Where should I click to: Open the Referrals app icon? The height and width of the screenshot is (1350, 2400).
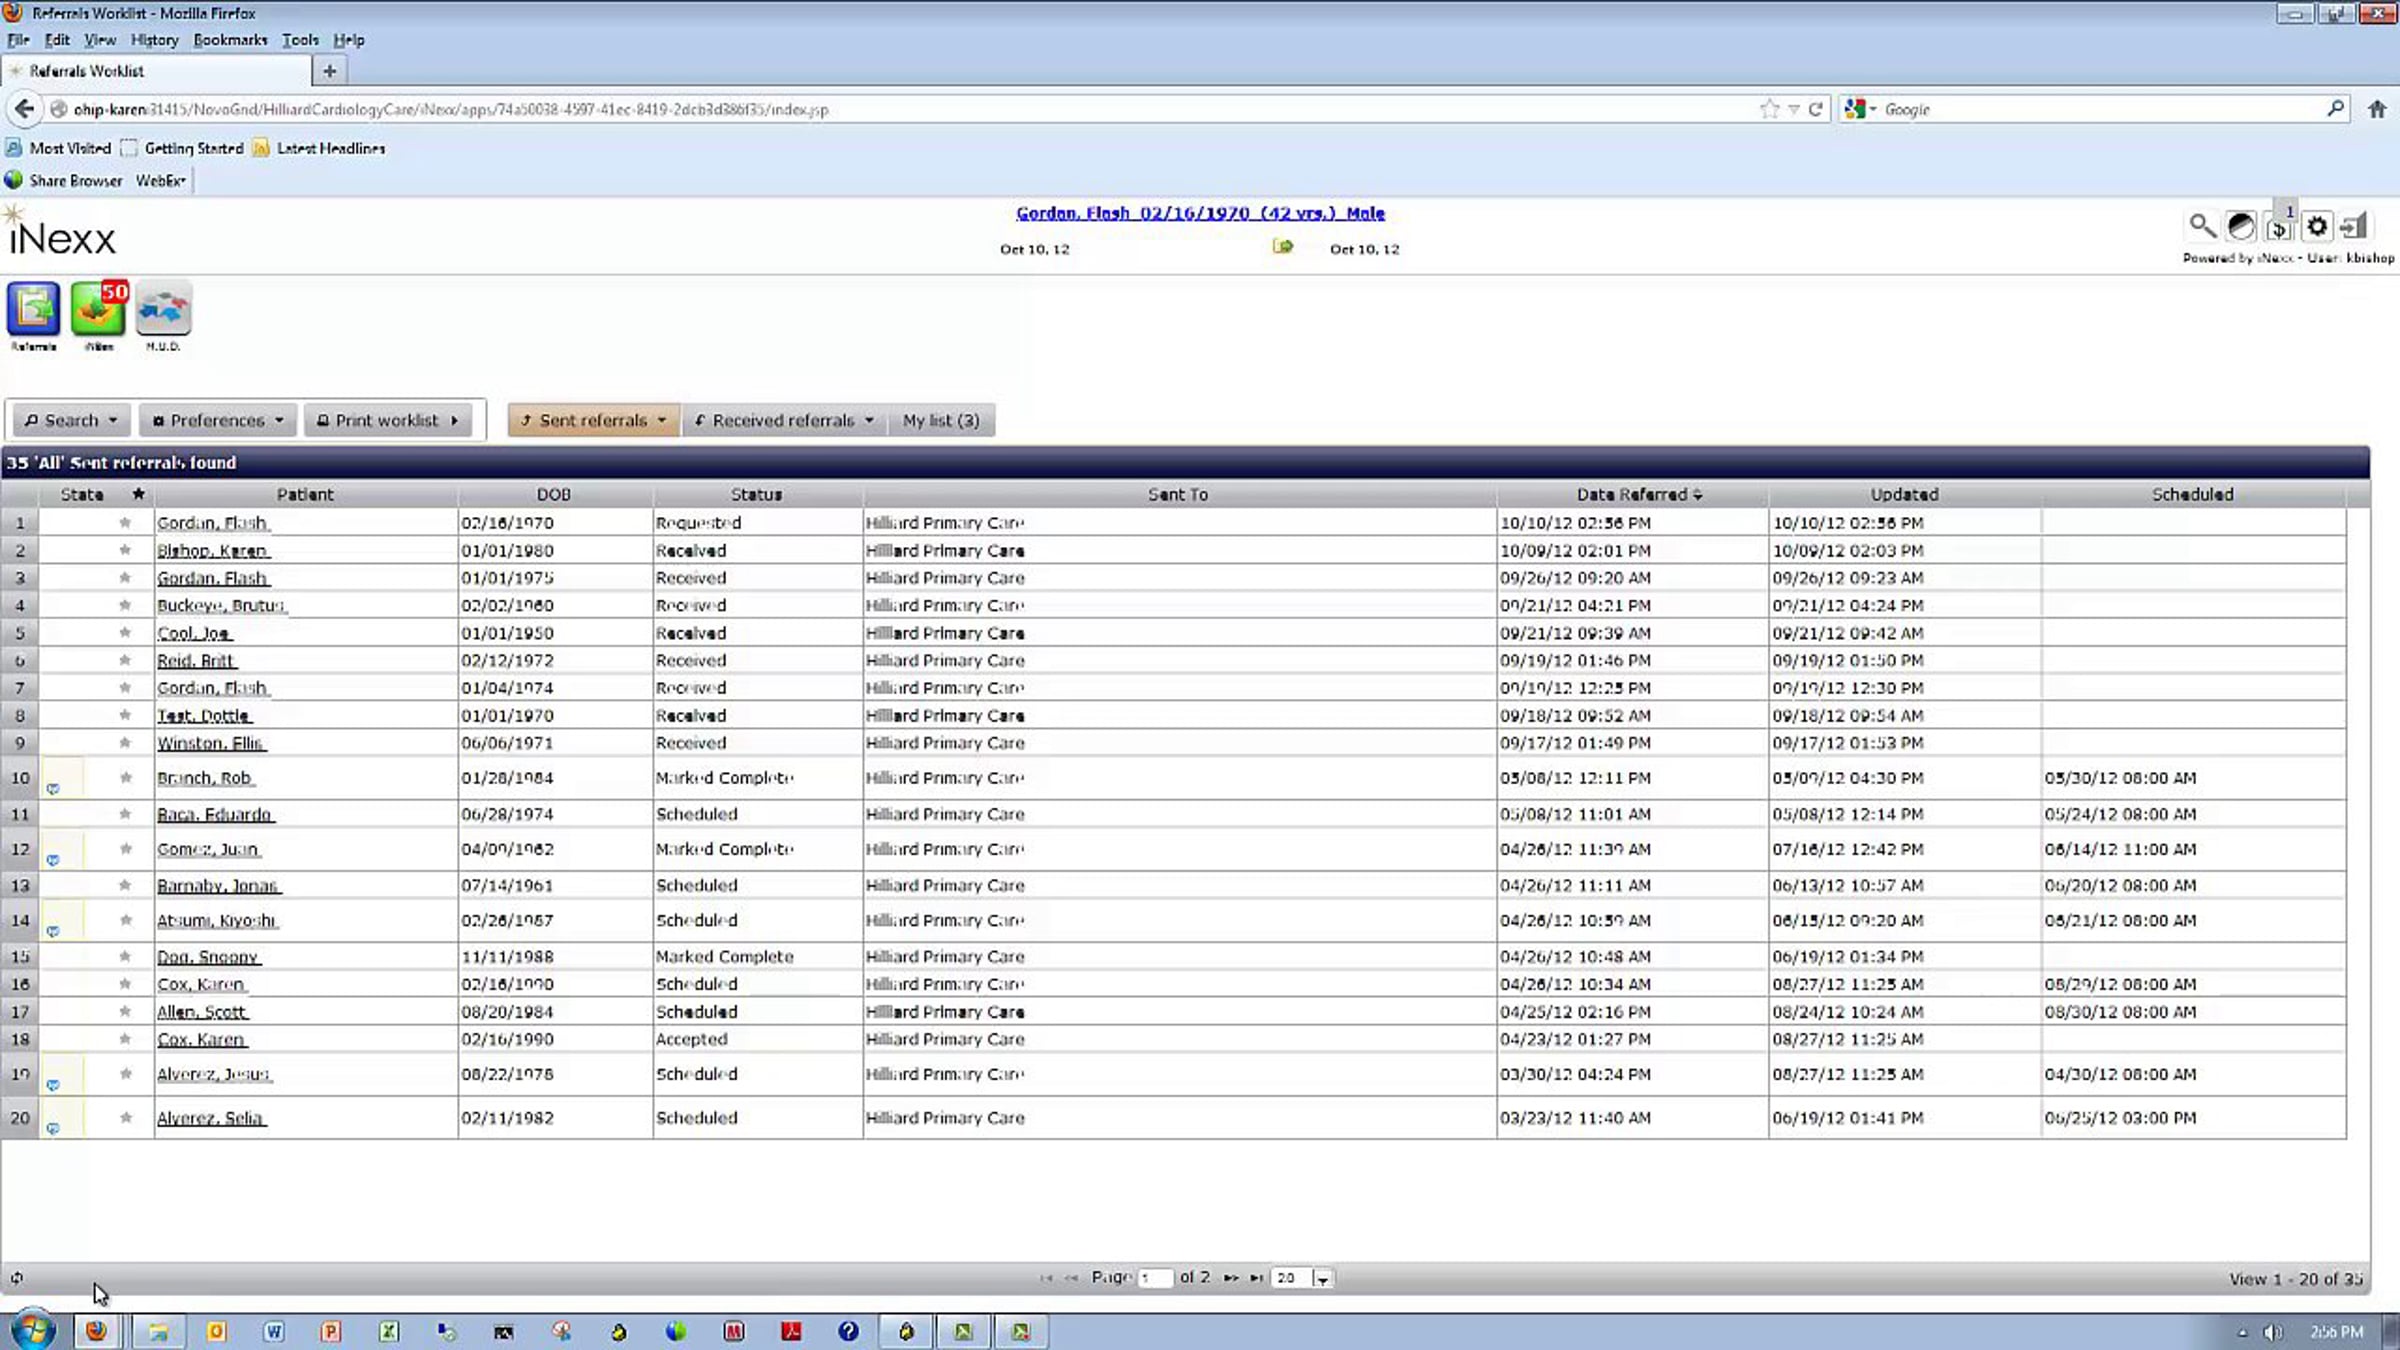coord(33,309)
